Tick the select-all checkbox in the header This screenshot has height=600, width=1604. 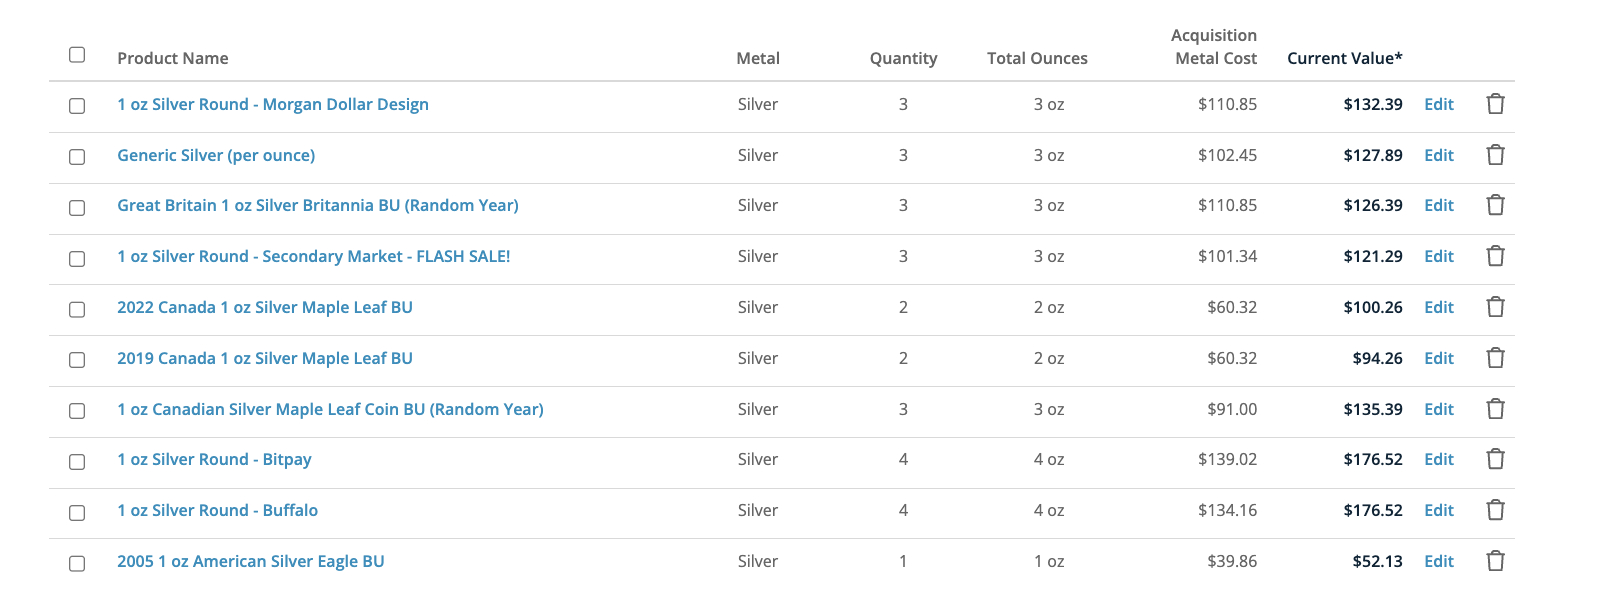click(x=77, y=55)
